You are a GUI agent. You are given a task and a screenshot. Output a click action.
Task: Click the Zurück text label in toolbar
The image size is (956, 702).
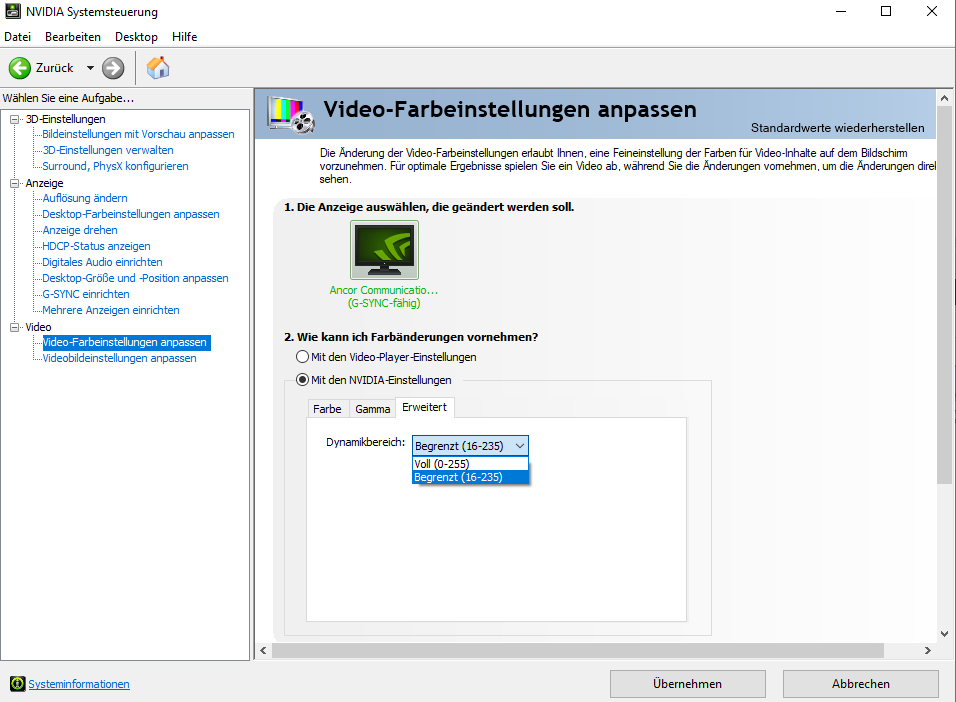[54, 68]
